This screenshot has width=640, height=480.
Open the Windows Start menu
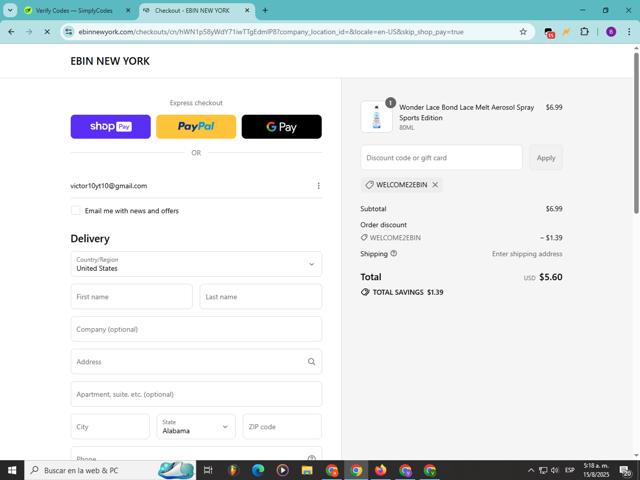pos(12,470)
